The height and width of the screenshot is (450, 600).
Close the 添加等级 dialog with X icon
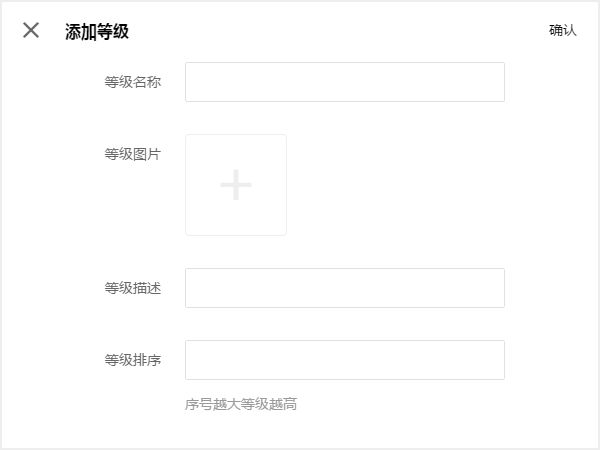point(31,30)
